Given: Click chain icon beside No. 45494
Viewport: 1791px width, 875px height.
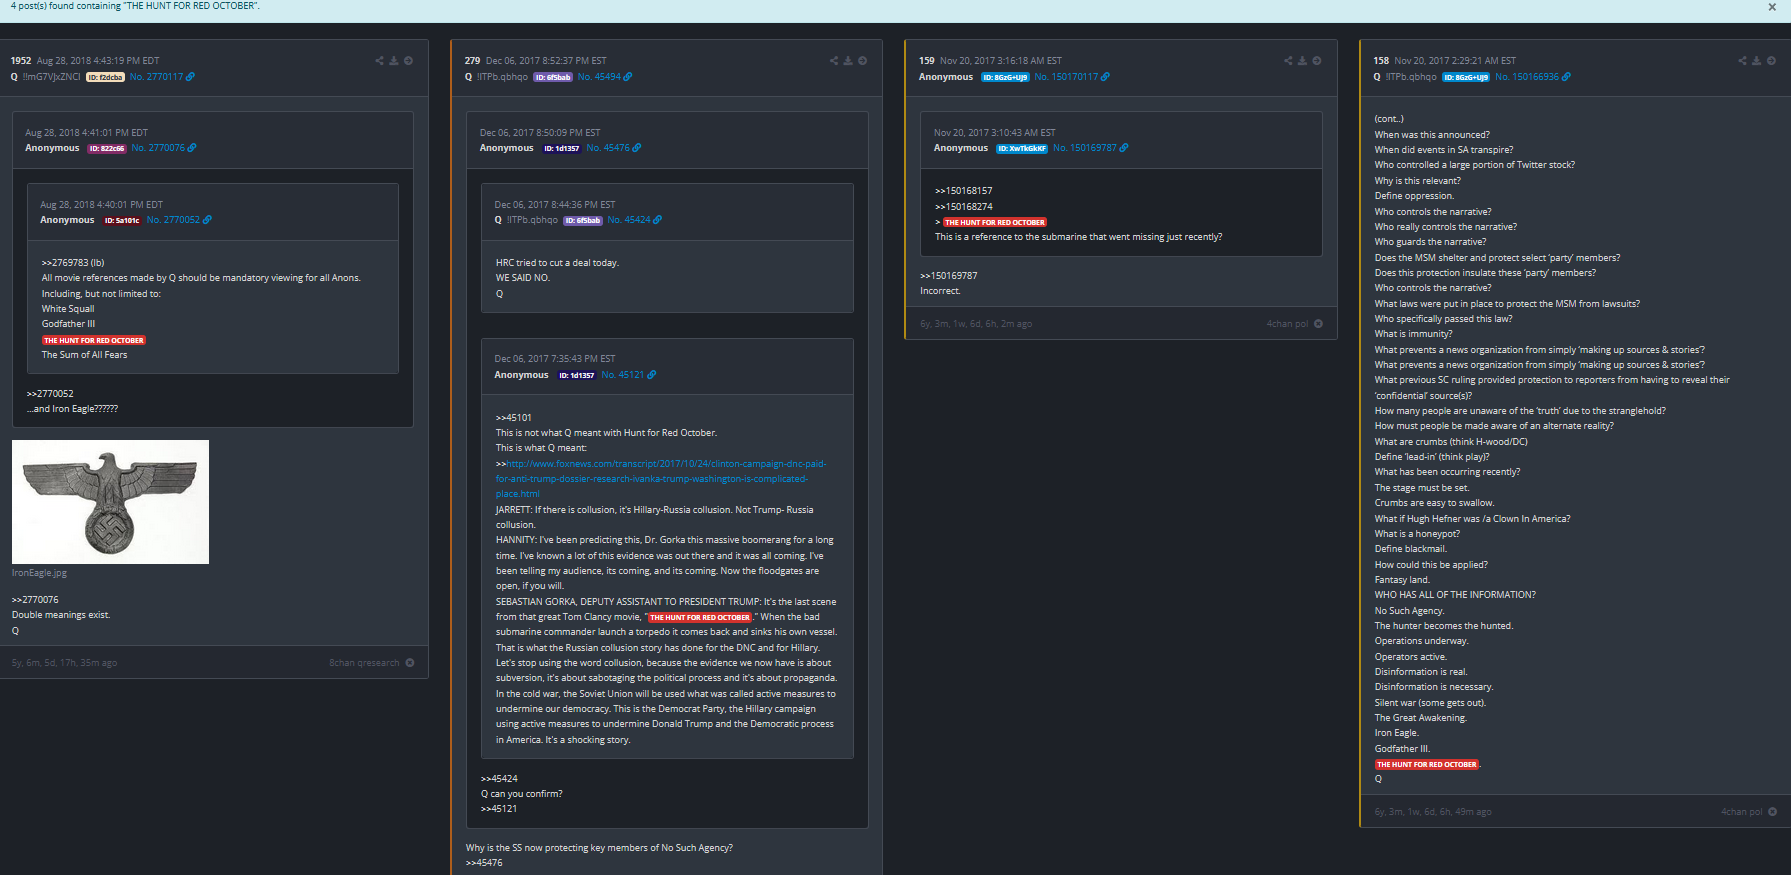Looking at the screenshot, I should (x=628, y=77).
